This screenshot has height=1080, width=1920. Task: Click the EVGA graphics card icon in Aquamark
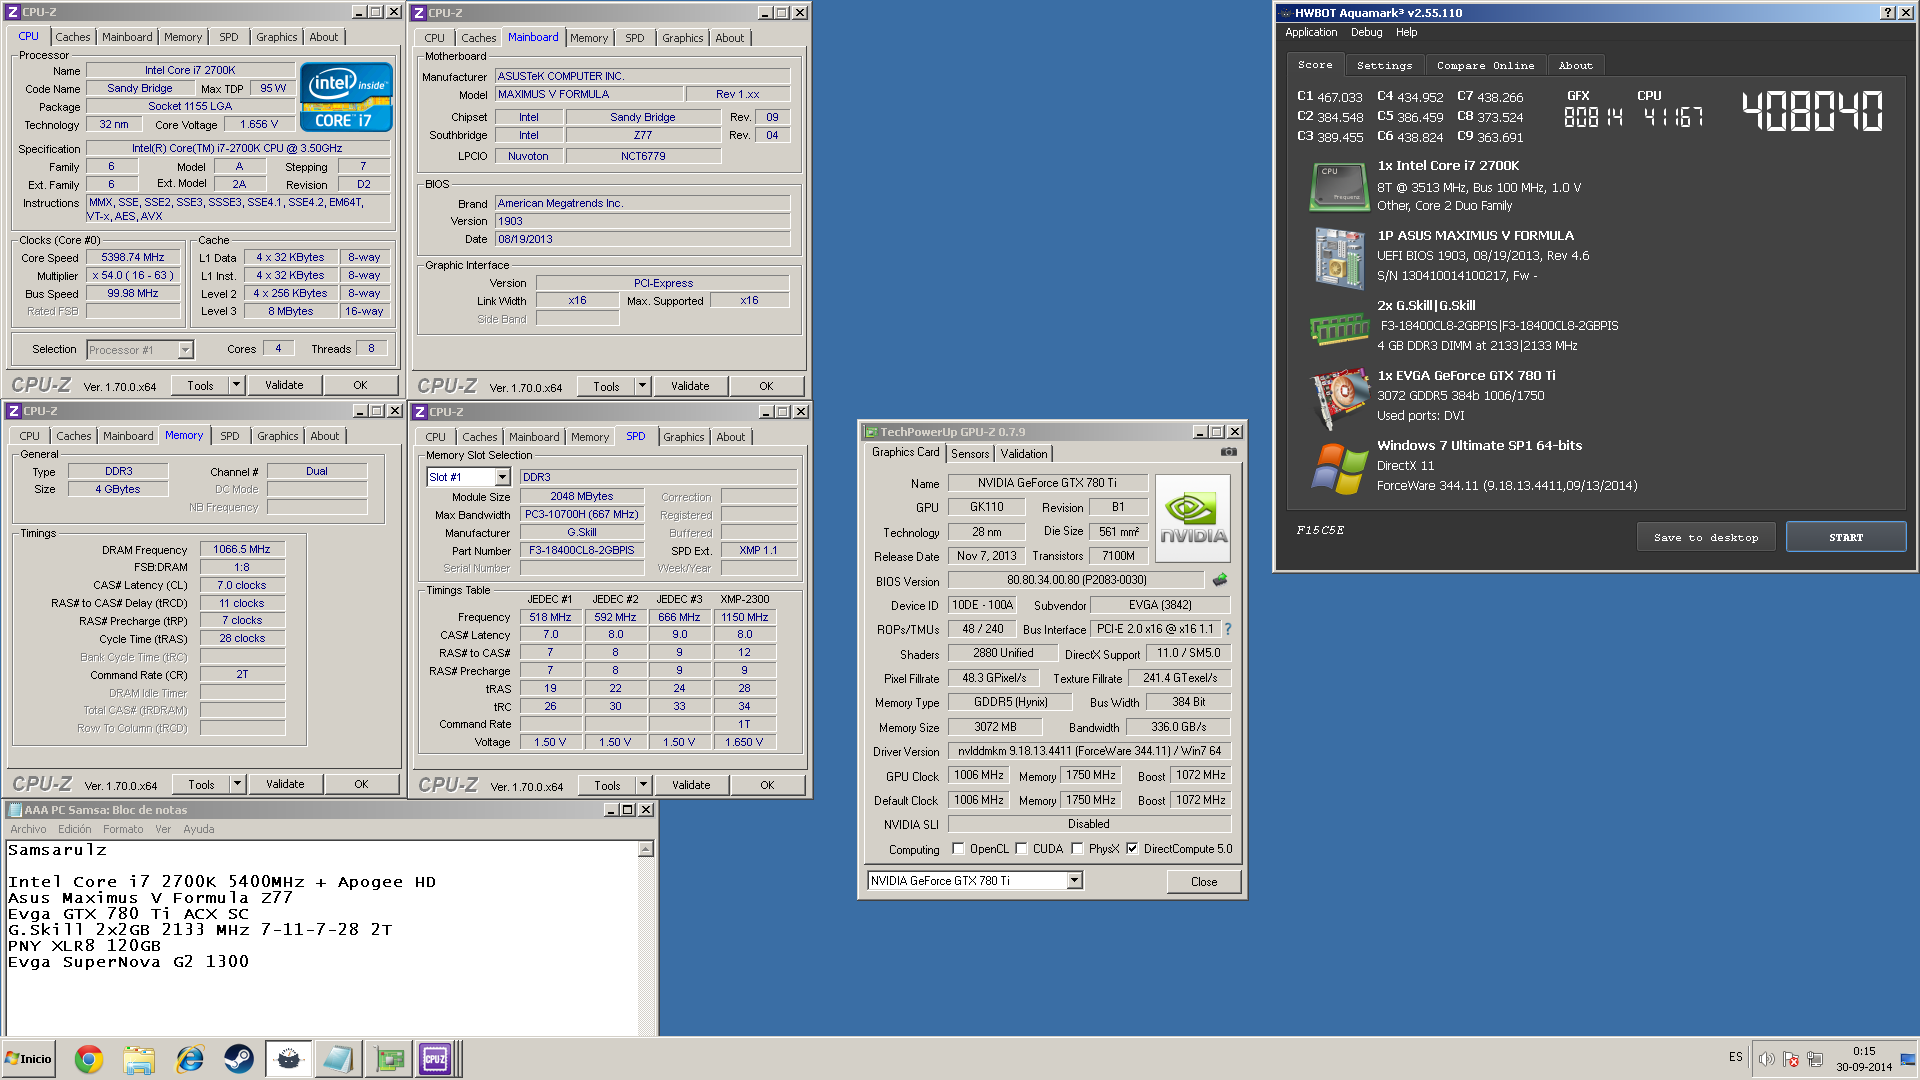(1339, 398)
